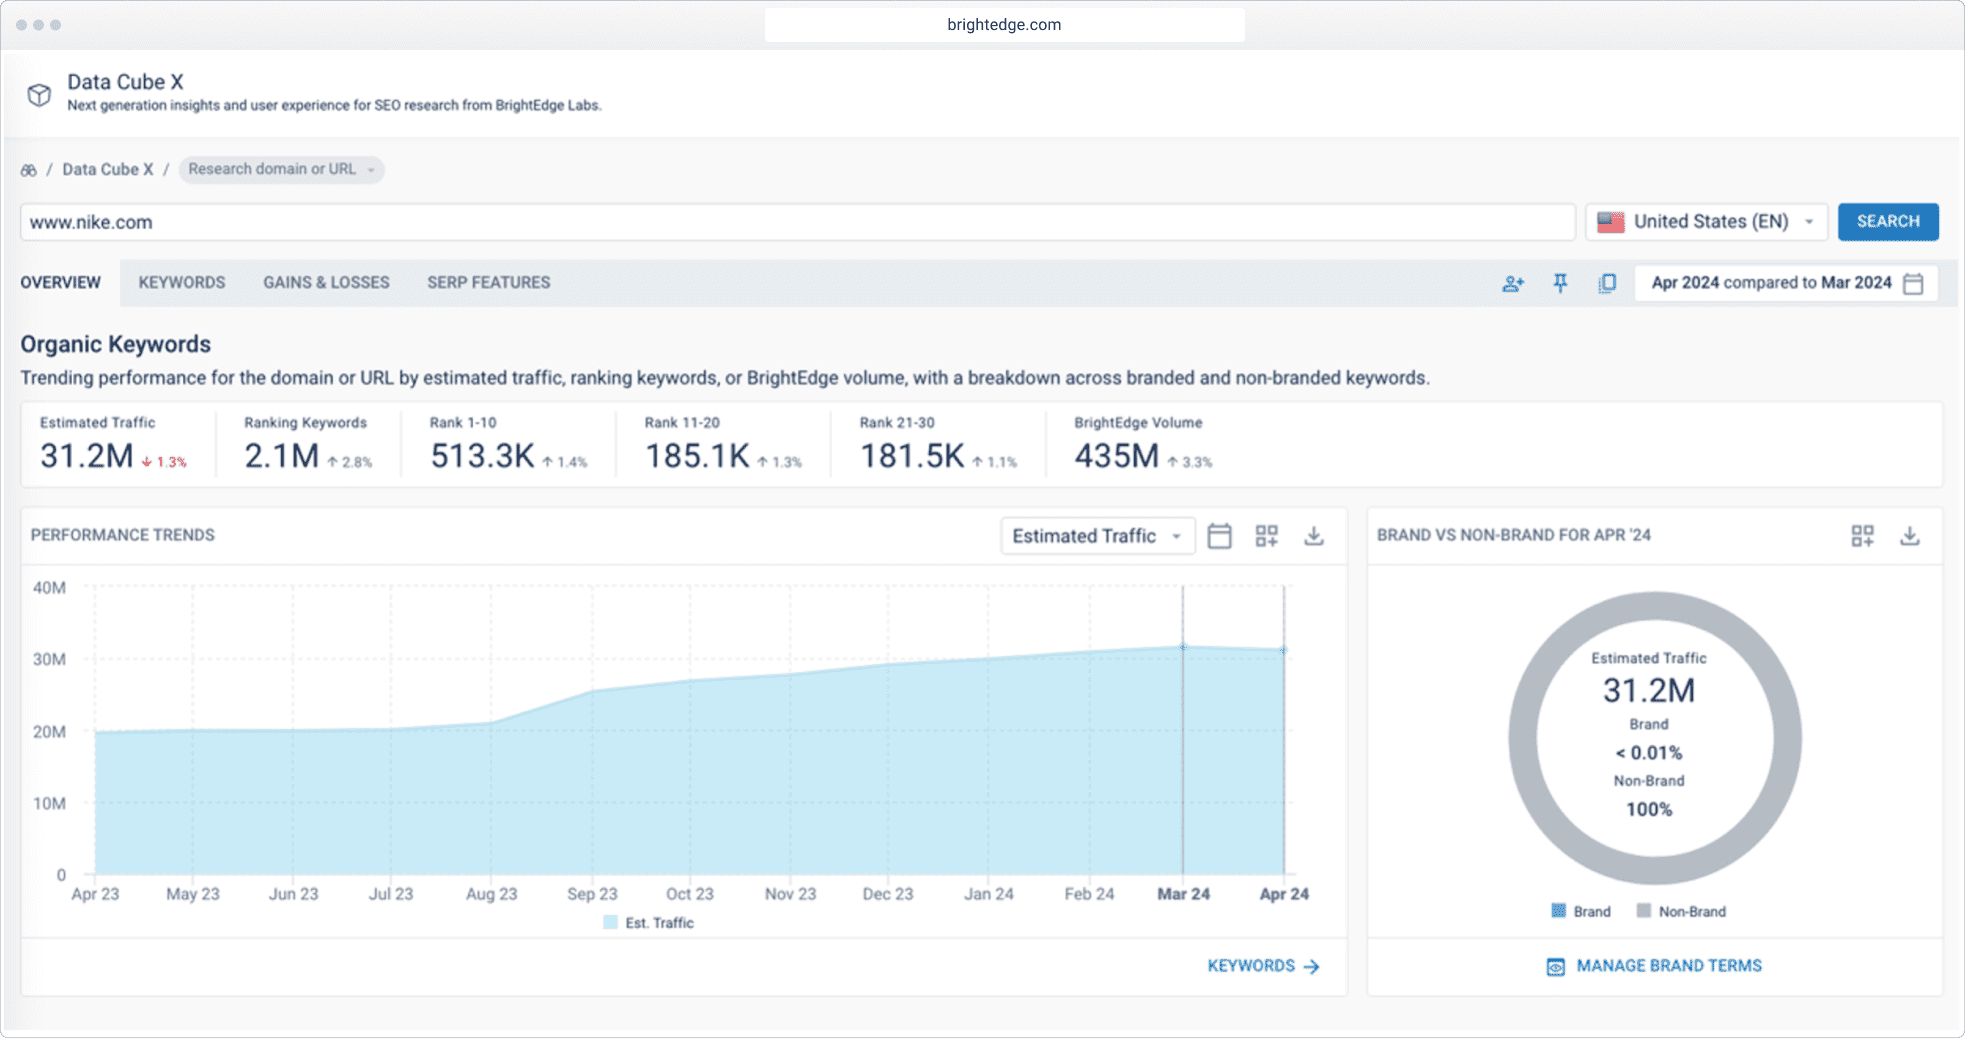Toggle Brand legend item in donut chart
Viewport: 1965px width, 1039px height.
[1581, 911]
